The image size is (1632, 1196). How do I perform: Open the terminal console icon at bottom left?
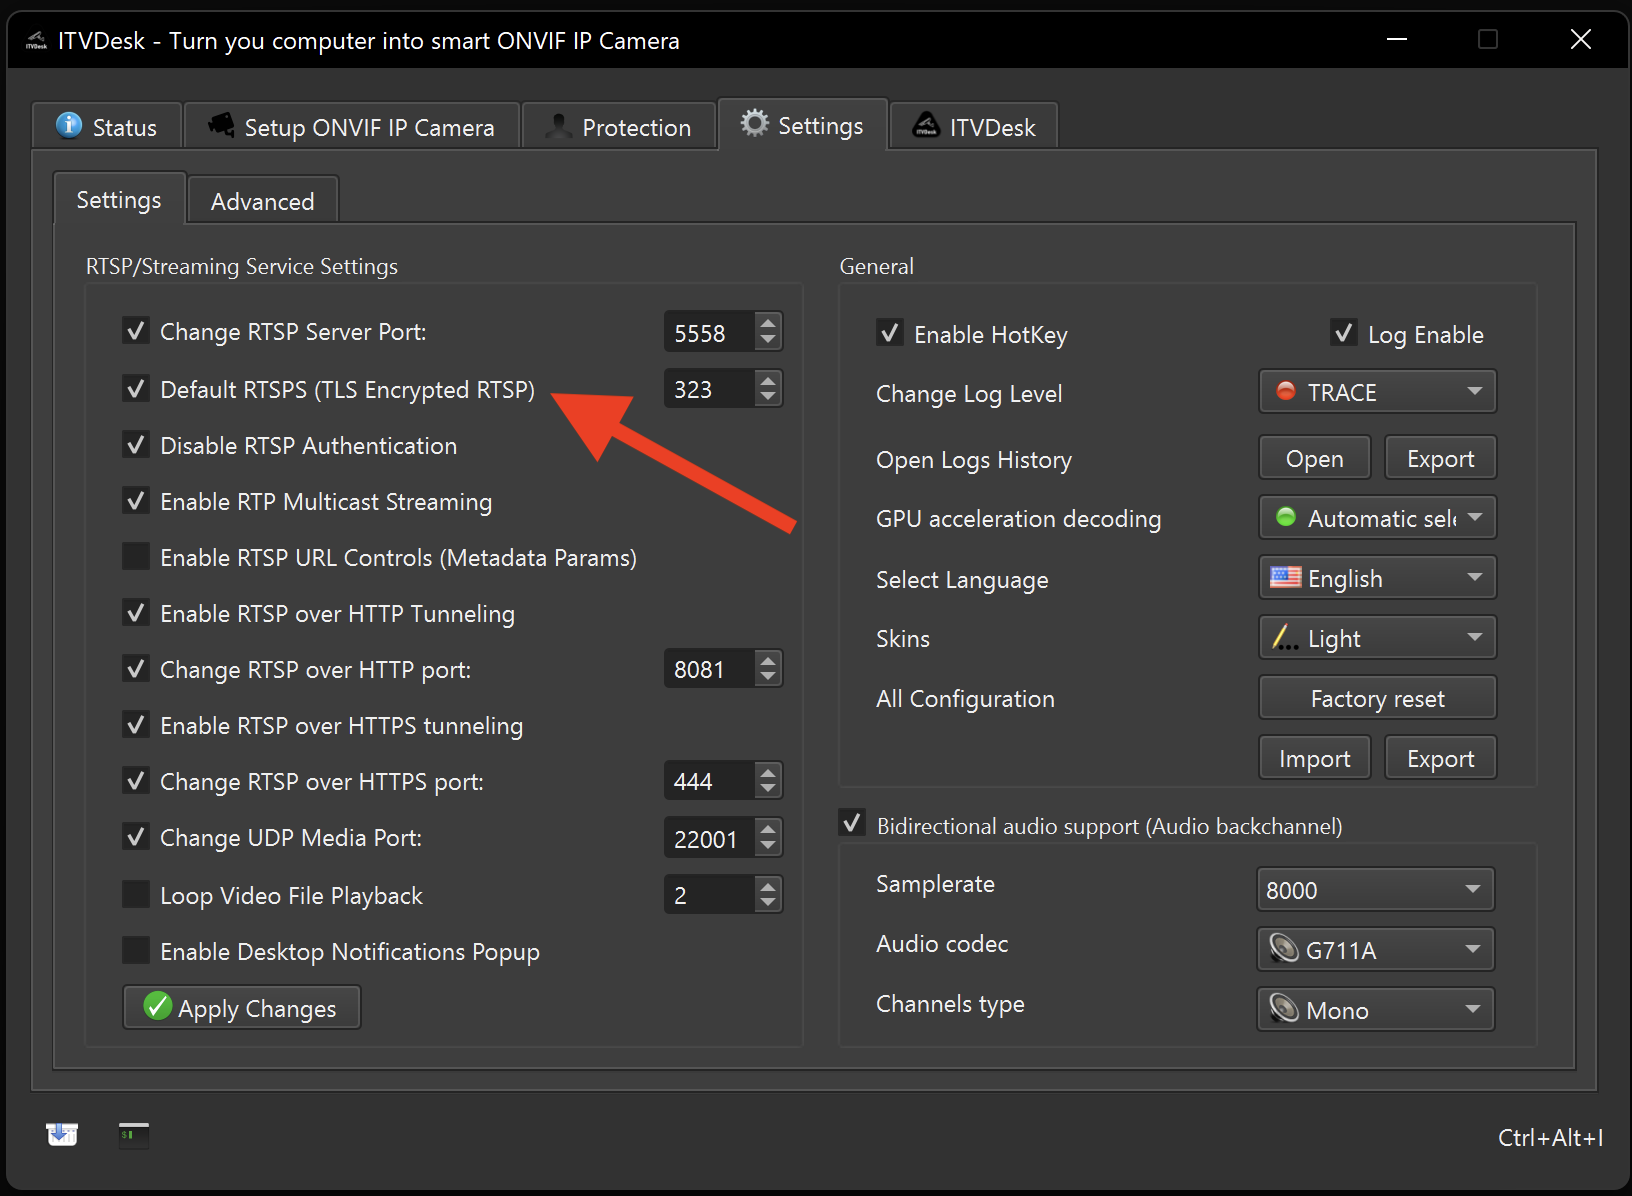133,1135
